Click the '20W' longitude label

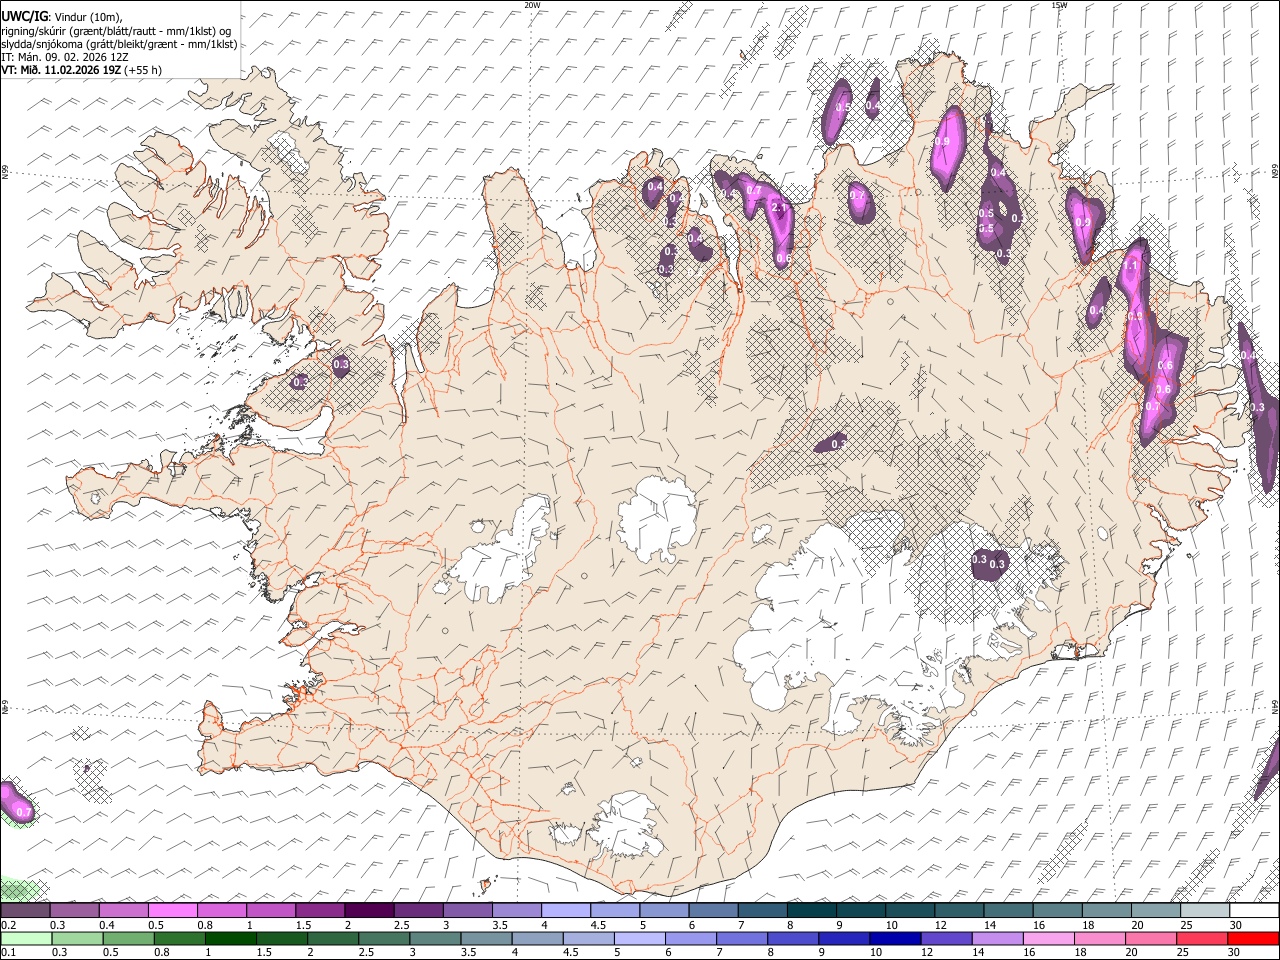(x=532, y=5)
